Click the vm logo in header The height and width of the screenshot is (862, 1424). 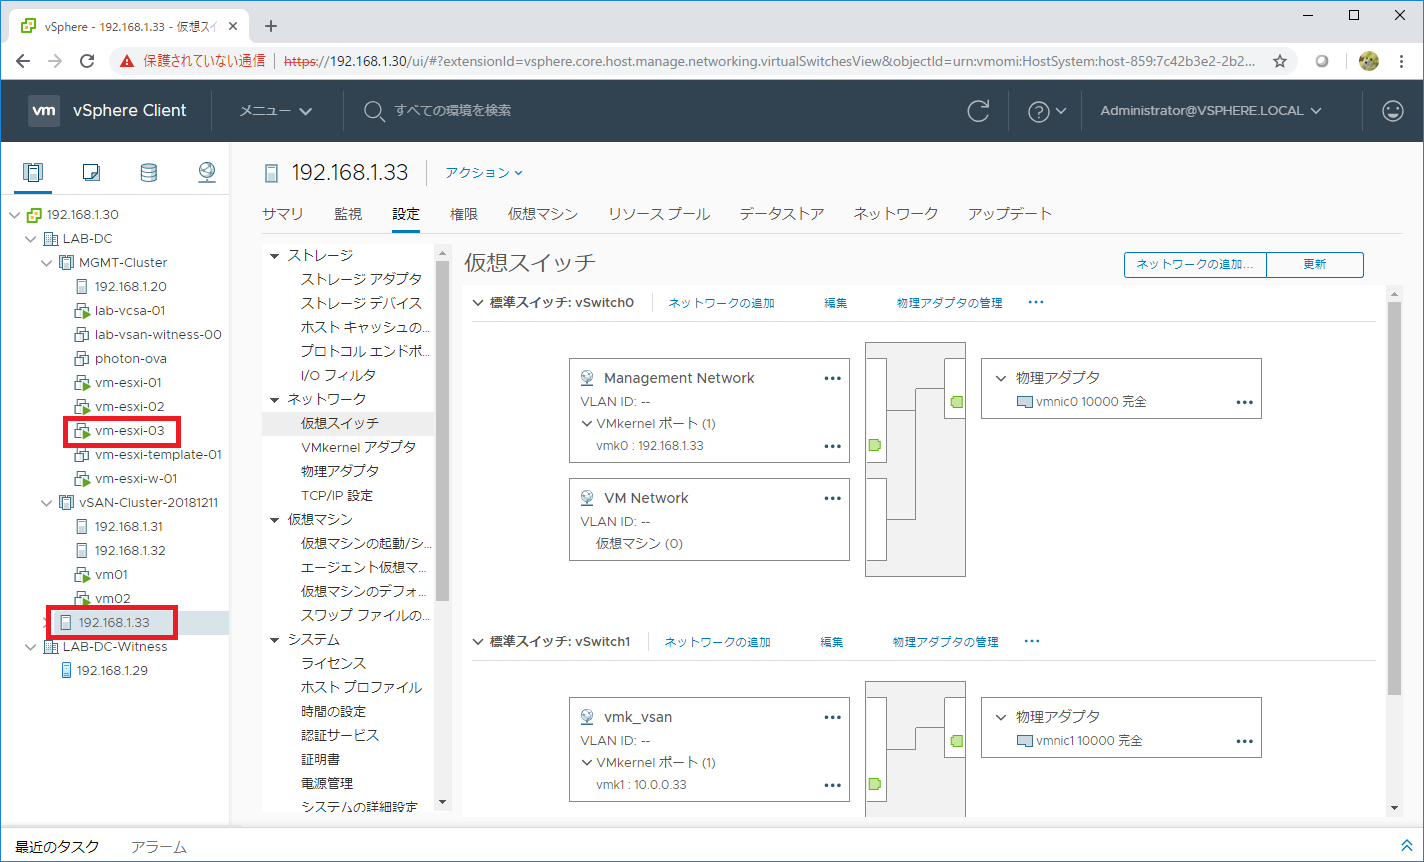tap(43, 111)
